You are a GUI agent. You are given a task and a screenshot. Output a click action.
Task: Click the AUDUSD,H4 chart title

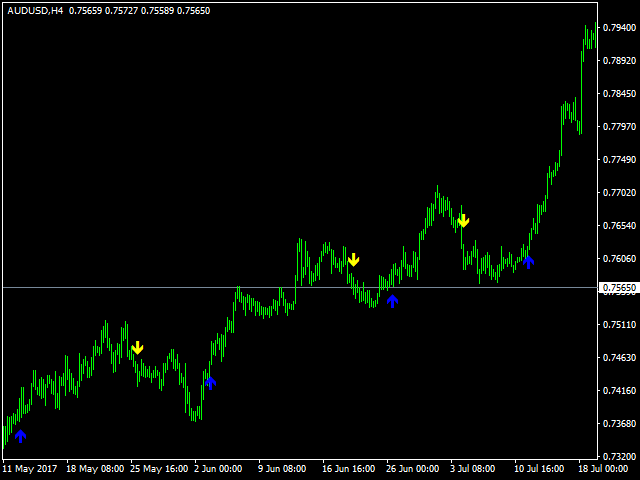pyautogui.click(x=35, y=11)
